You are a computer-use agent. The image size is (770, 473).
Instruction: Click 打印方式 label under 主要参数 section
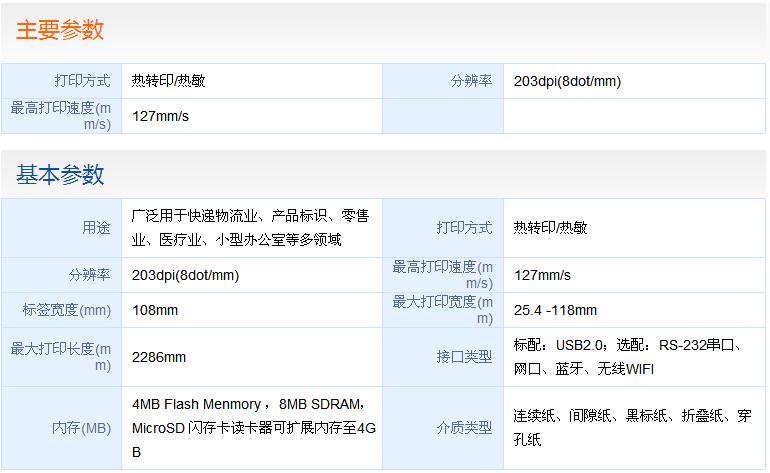(82, 81)
